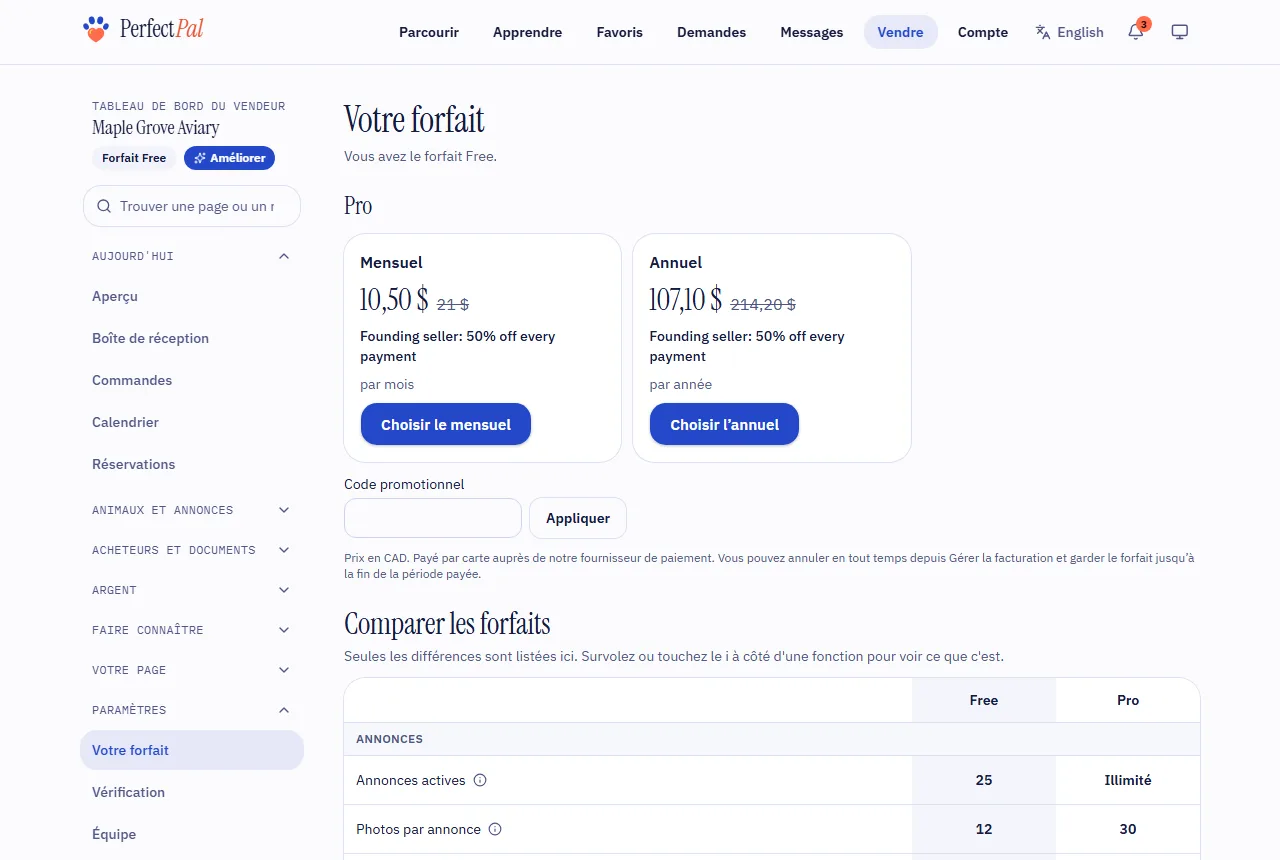The image size is (1280, 860).
Task: Open the notifications bell
Action: click(1135, 32)
